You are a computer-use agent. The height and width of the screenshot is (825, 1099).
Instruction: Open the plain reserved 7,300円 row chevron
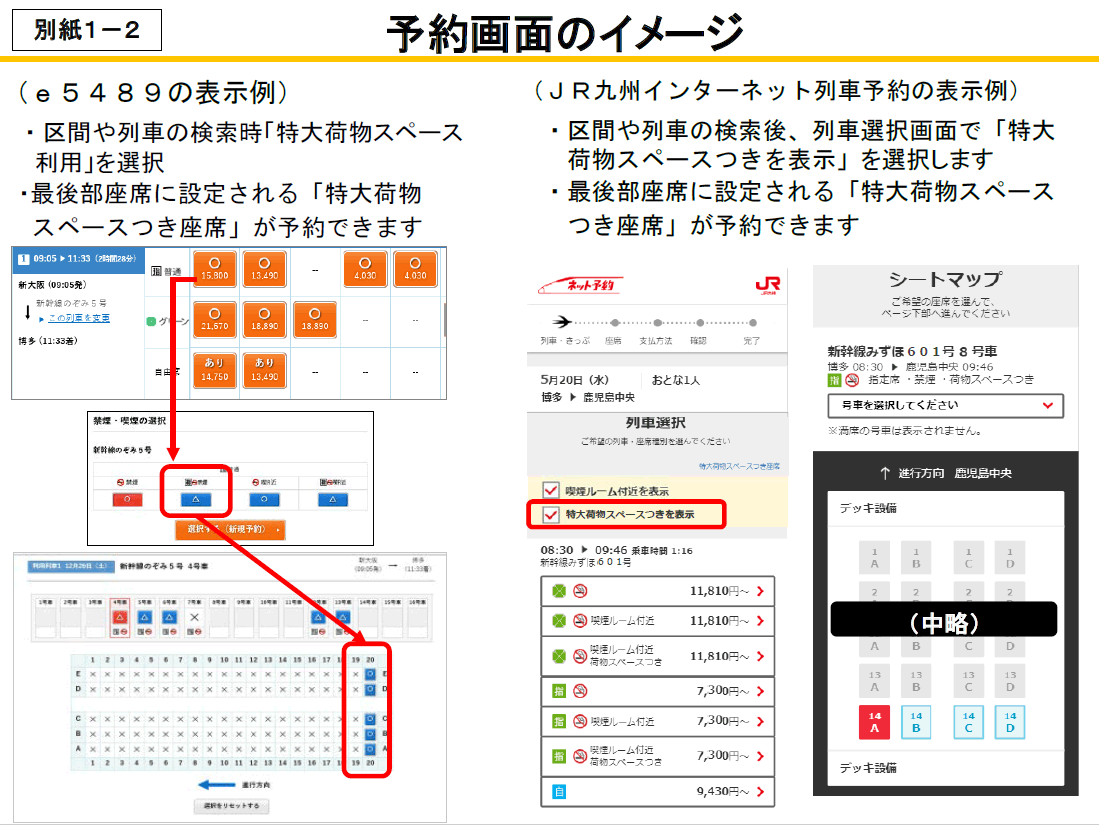(x=760, y=691)
